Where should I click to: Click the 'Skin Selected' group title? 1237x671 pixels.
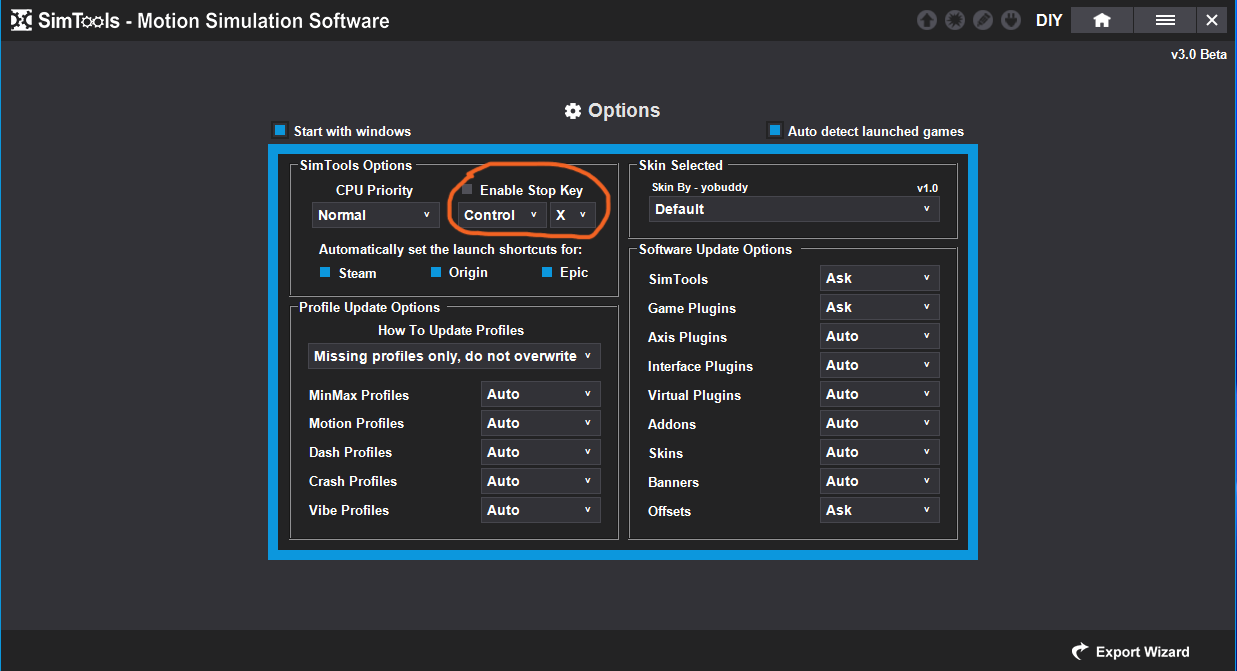(681, 165)
